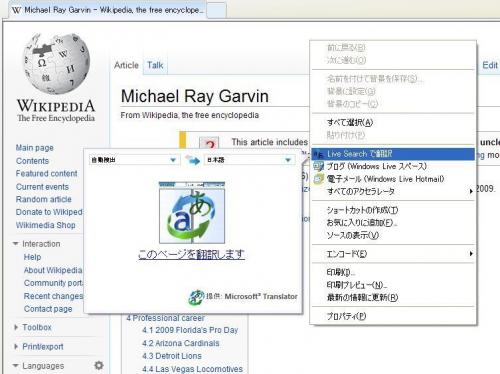Jump to 4.1 2009 Florida's Pro Day
The image size is (500, 374).
point(190,330)
